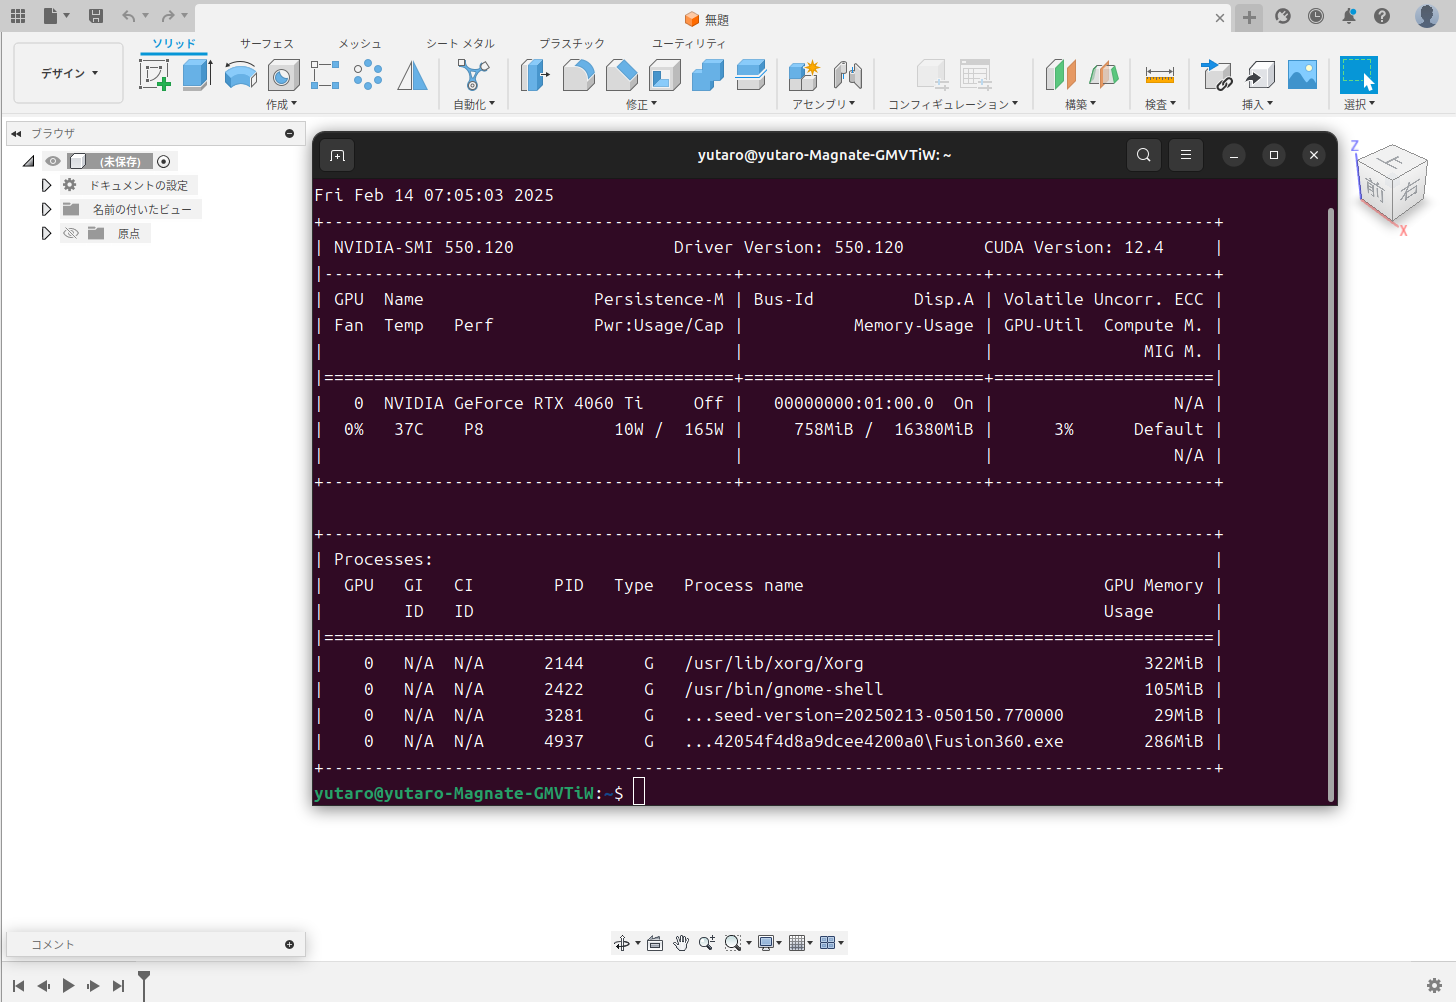Select the Press Pull tool
Image resolution: width=1456 pixels, height=1002 pixels.
(535, 75)
